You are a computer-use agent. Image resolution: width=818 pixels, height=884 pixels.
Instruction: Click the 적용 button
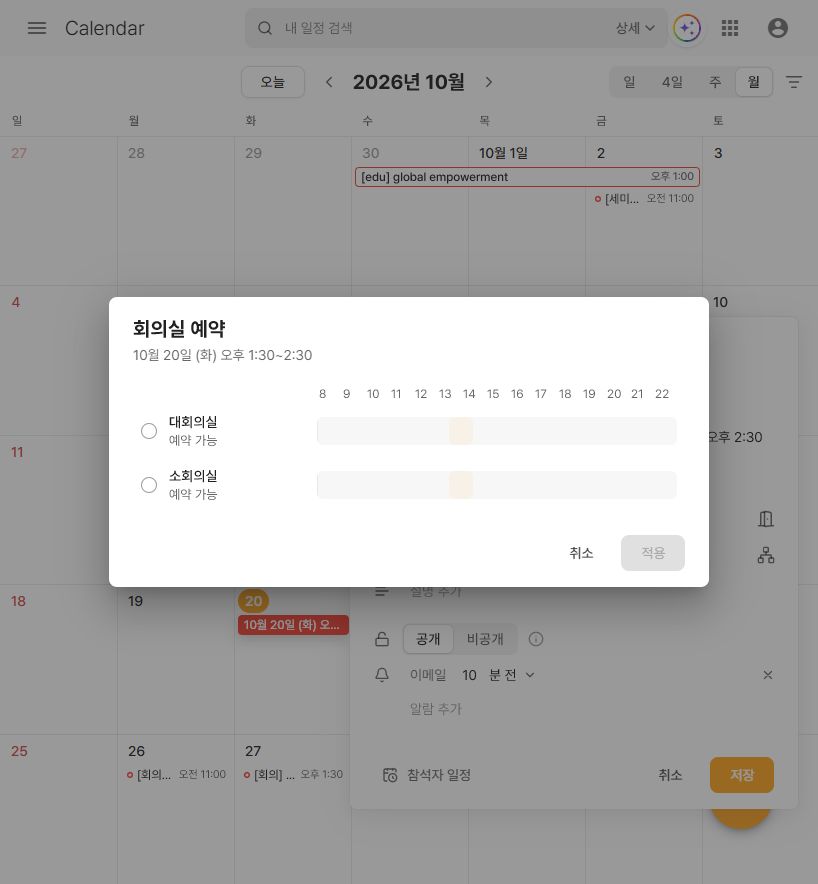(653, 553)
